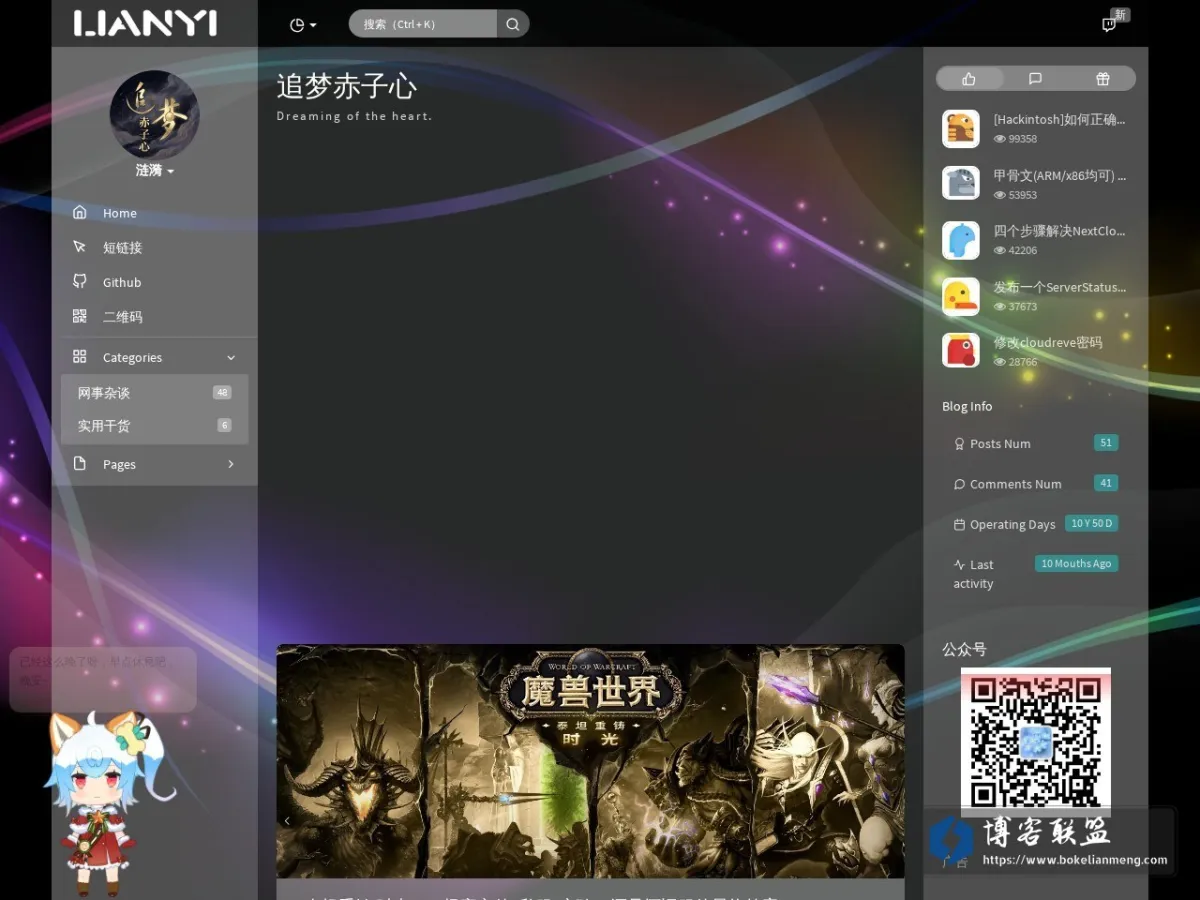The width and height of the screenshot is (1200, 900).
Task: Click the LIANYI site logo
Action: pyautogui.click(x=146, y=23)
